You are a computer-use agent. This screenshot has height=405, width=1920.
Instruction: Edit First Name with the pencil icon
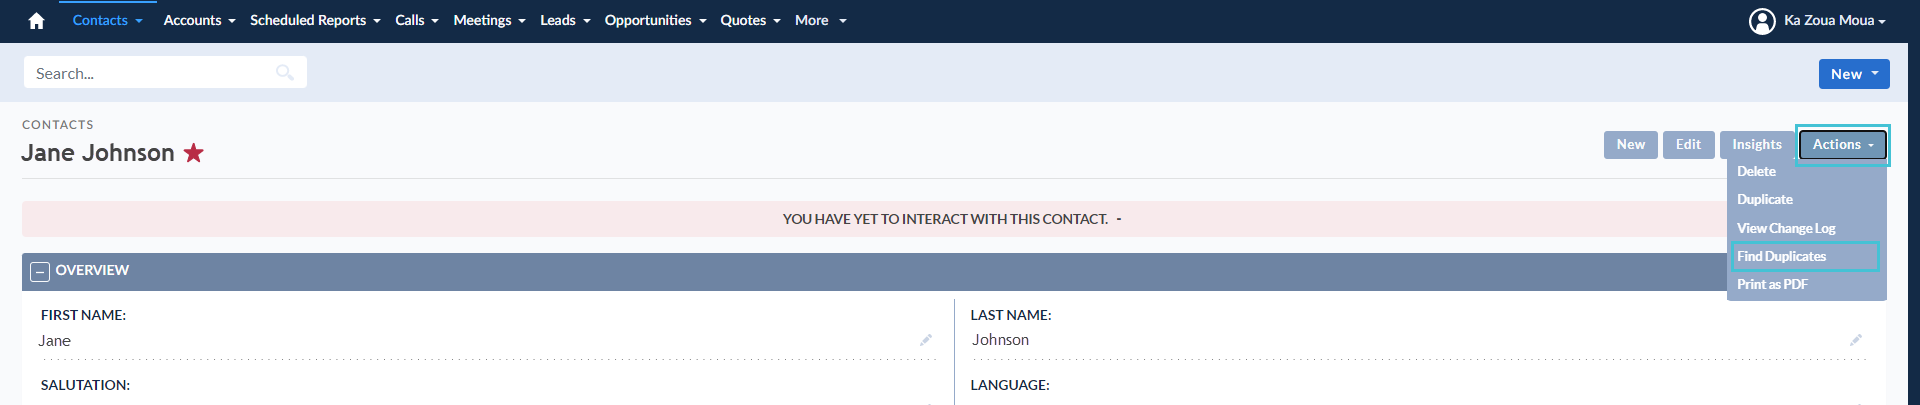[x=926, y=340]
